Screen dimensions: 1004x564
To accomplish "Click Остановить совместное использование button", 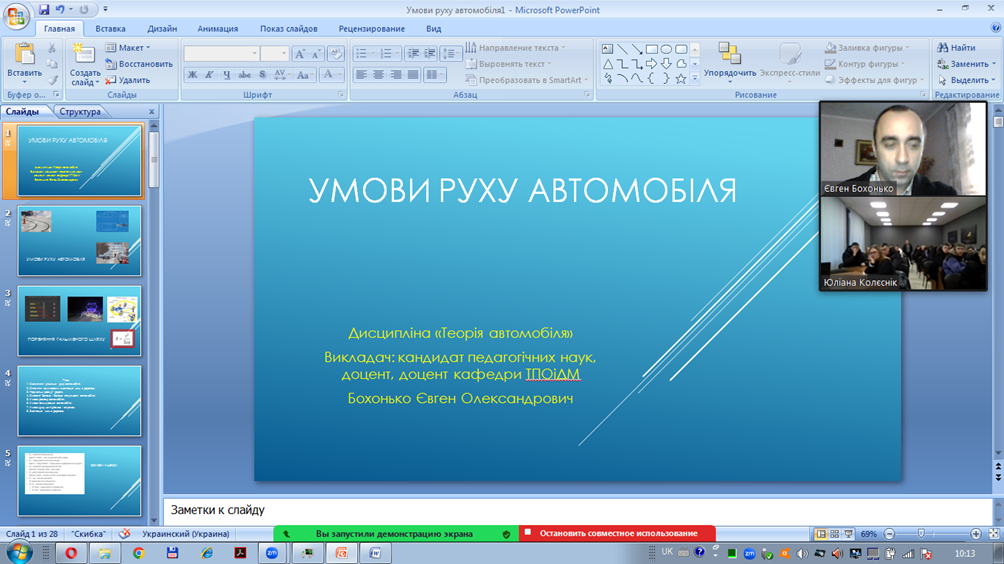I will [x=617, y=534].
